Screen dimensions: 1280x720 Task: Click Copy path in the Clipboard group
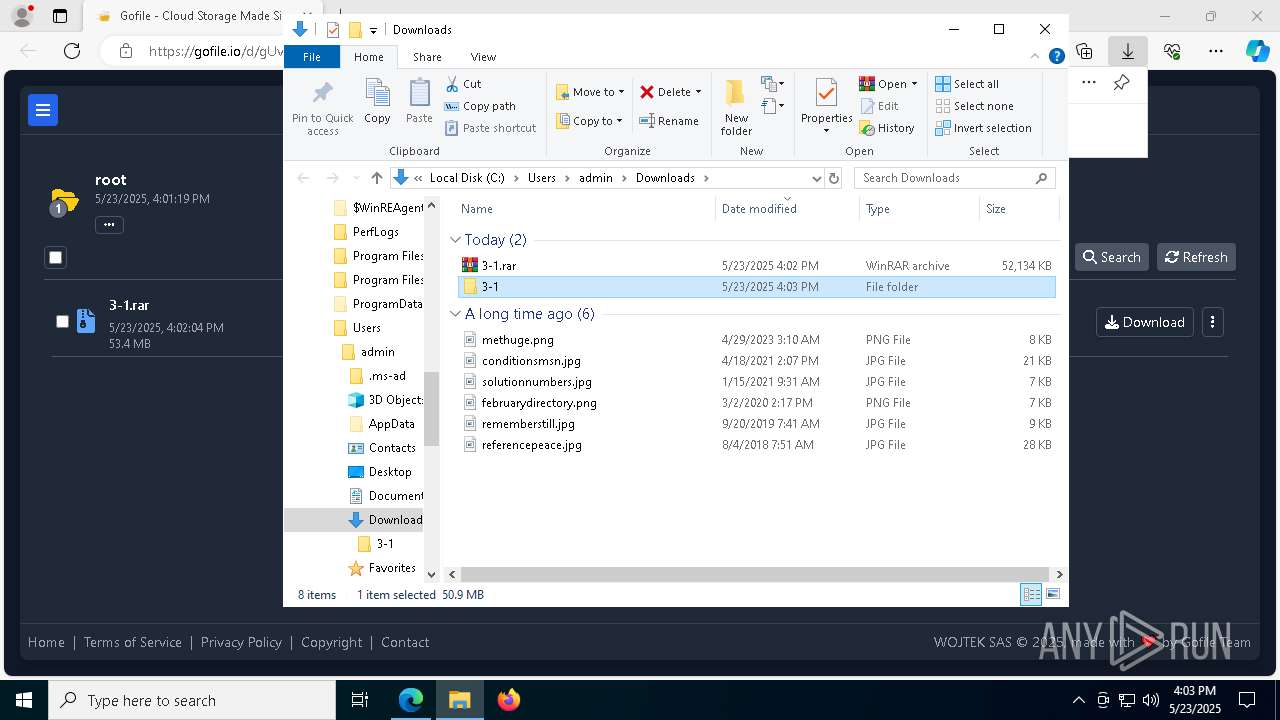(x=480, y=106)
